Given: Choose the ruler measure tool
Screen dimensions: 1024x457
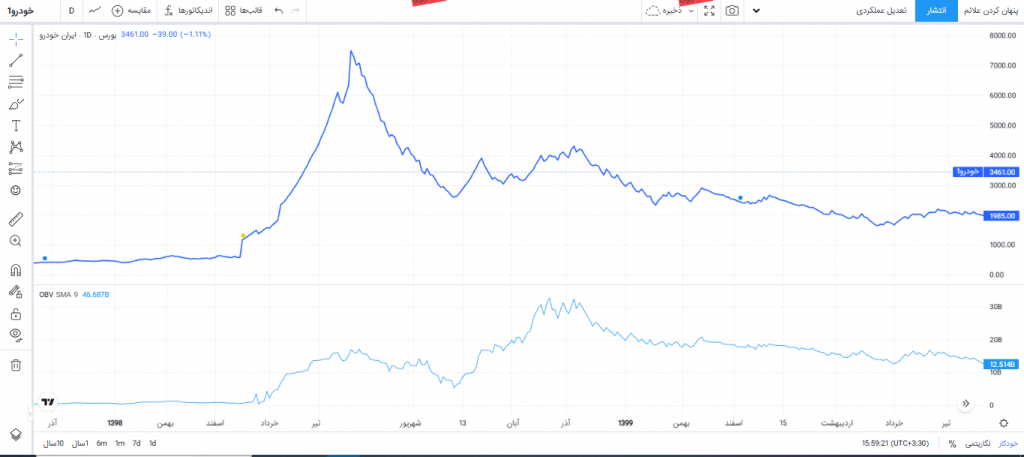Looking at the screenshot, I should pyautogui.click(x=16, y=219).
